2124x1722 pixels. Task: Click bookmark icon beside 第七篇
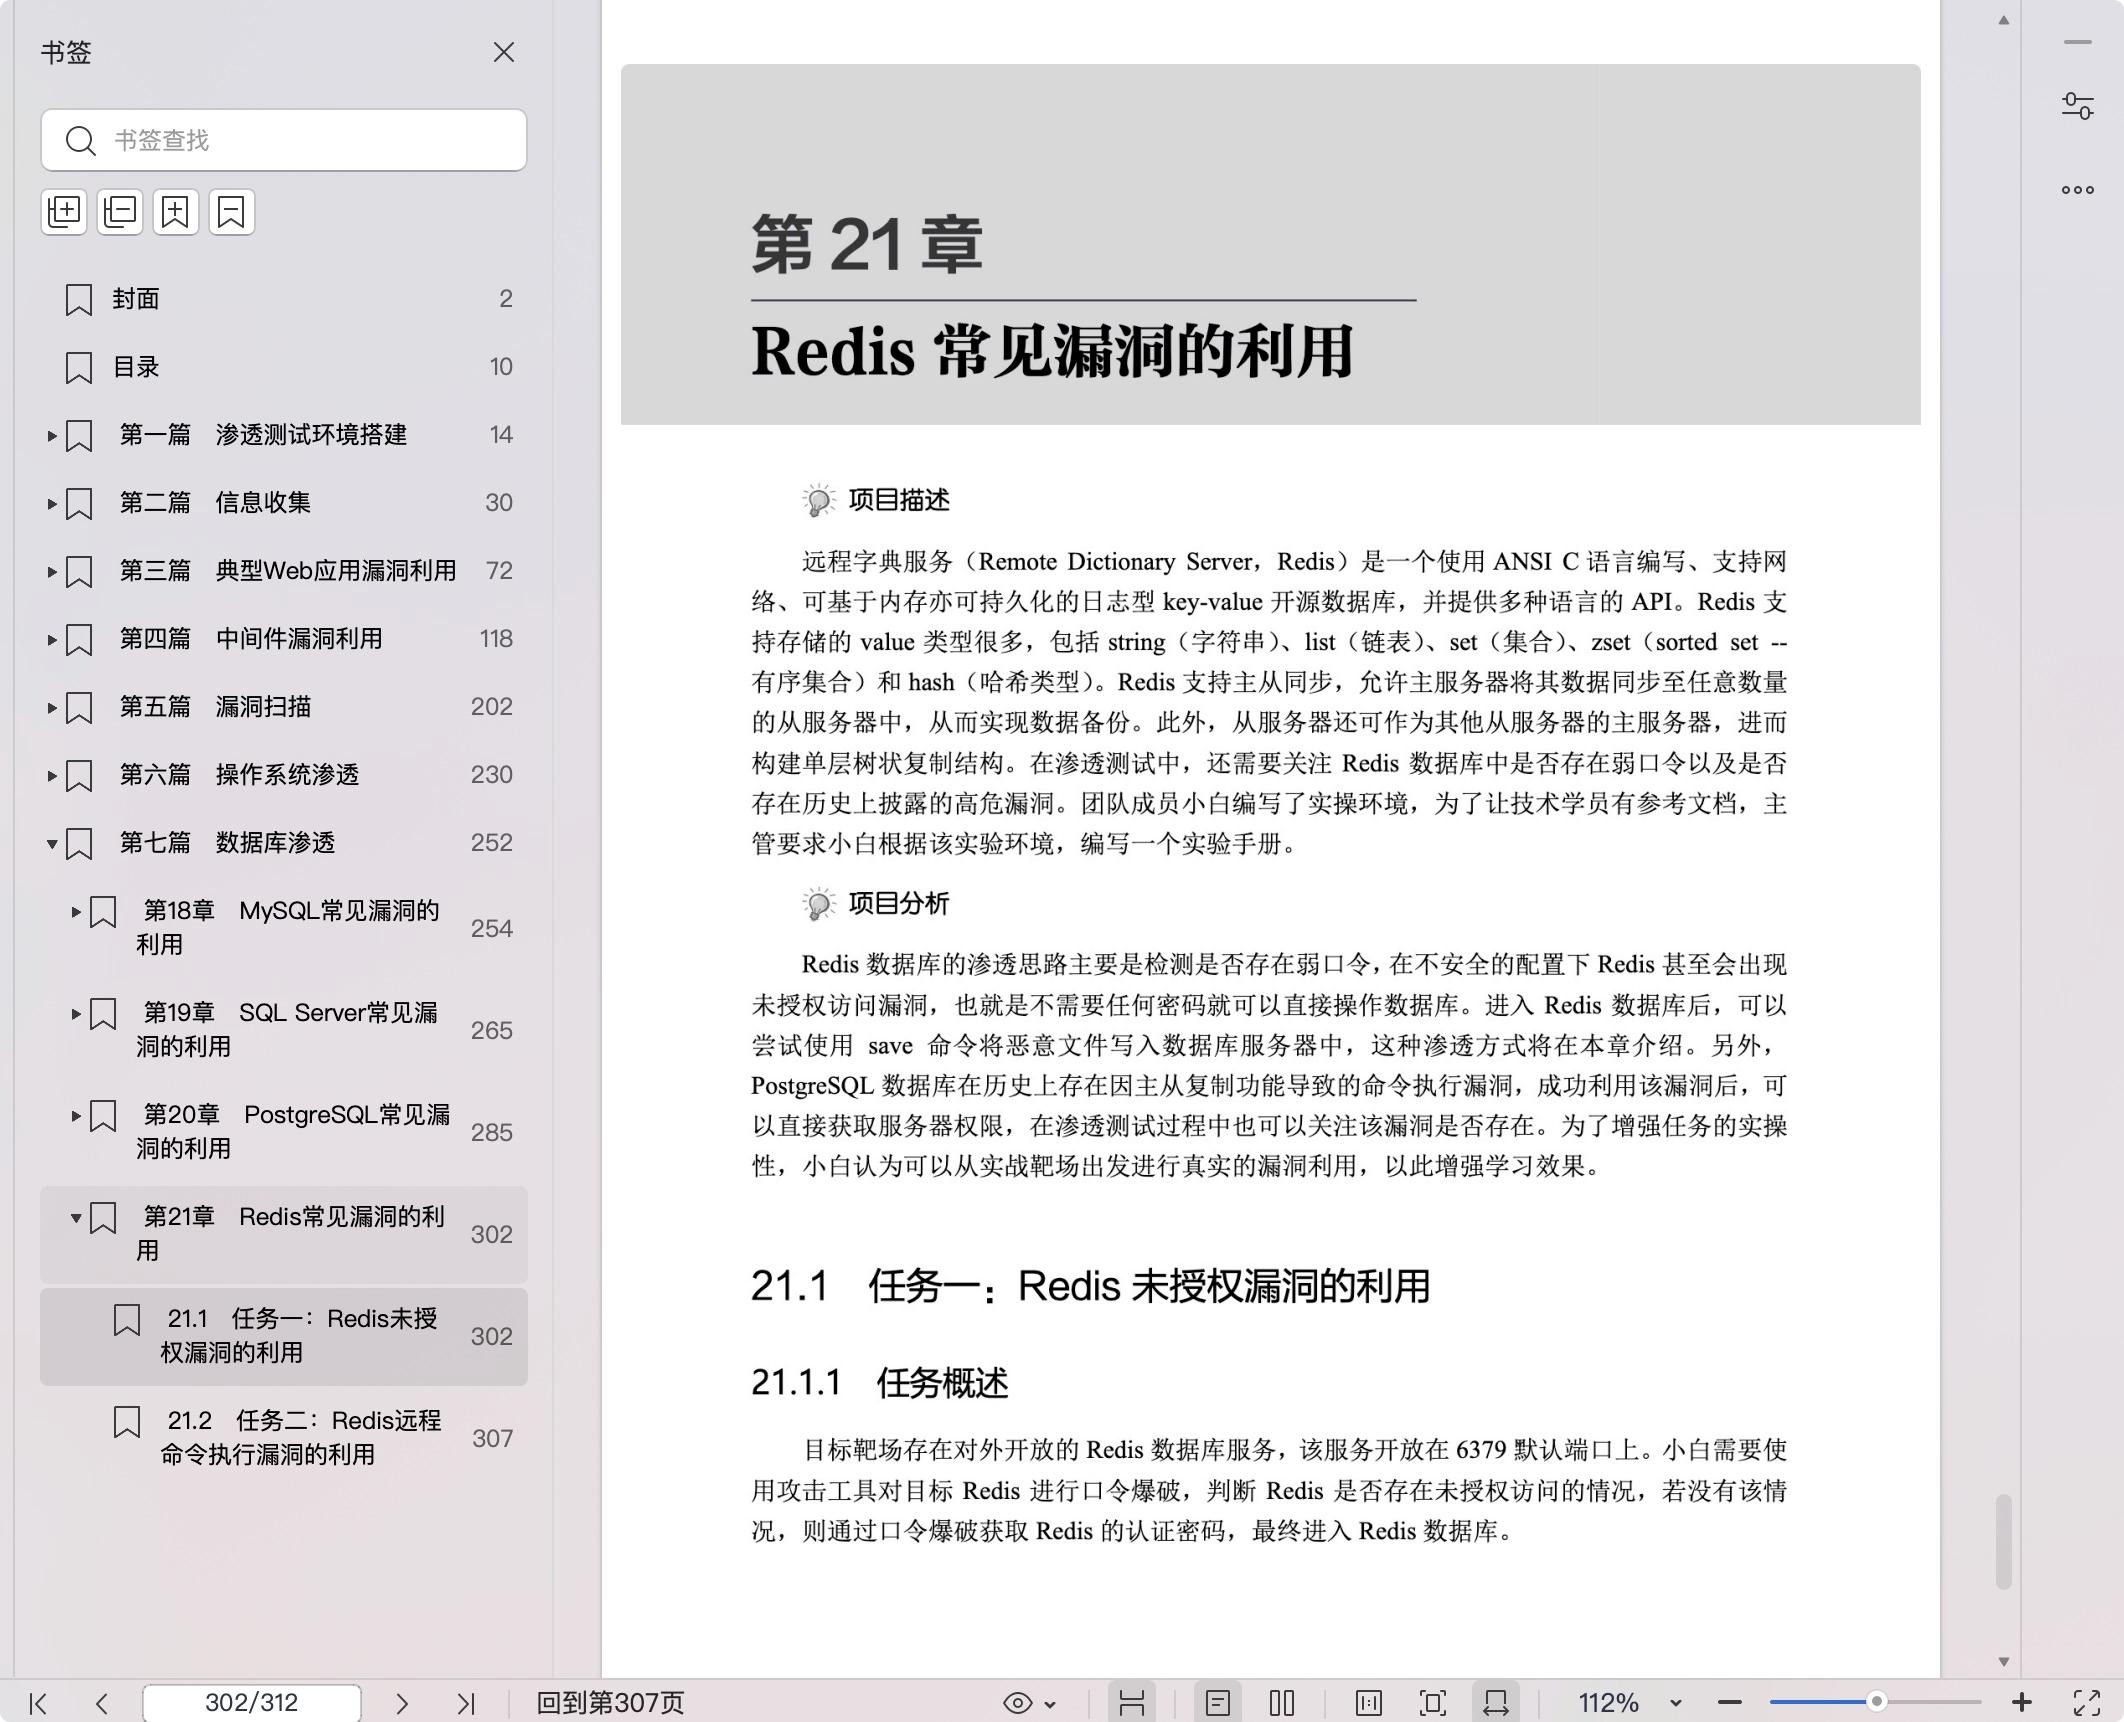tap(79, 844)
